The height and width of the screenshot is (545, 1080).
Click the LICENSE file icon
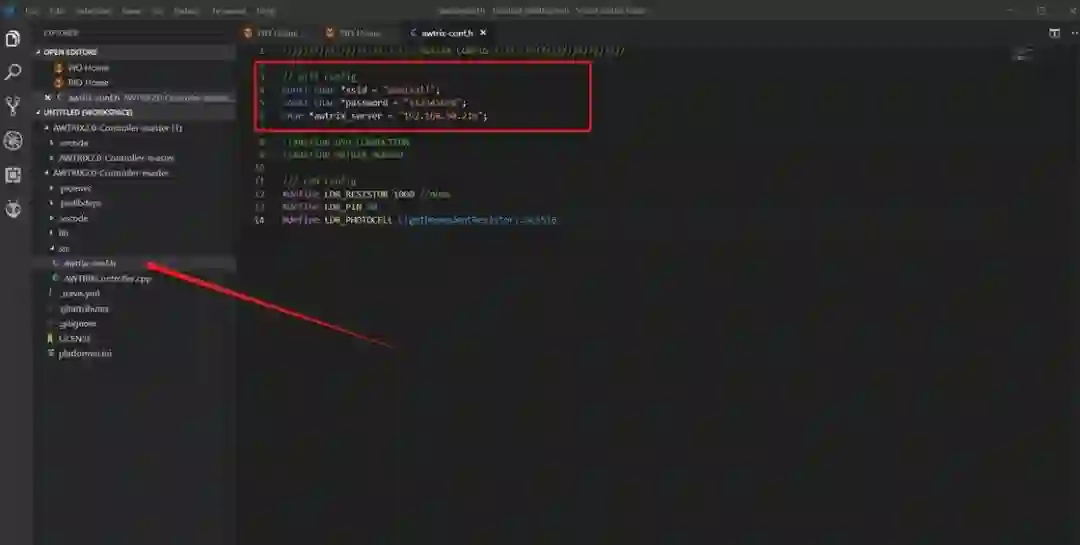click(50, 338)
